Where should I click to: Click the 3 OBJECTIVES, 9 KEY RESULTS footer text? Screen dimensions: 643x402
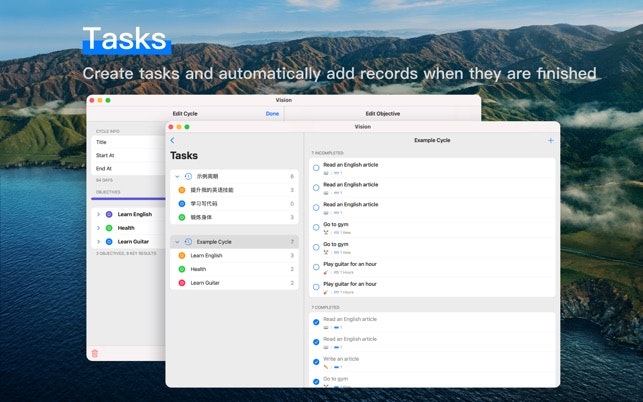(x=126, y=254)
